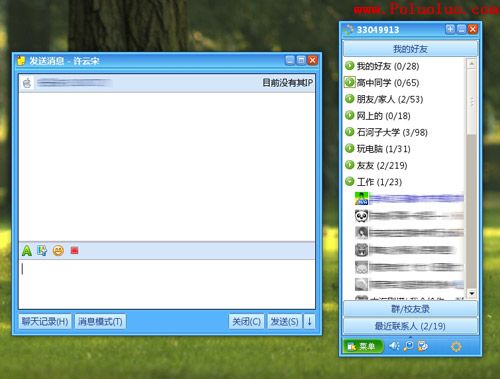Click the 聊天记录(H) button
The width and height of the screenshot is (500, 379).
(45, 321)
